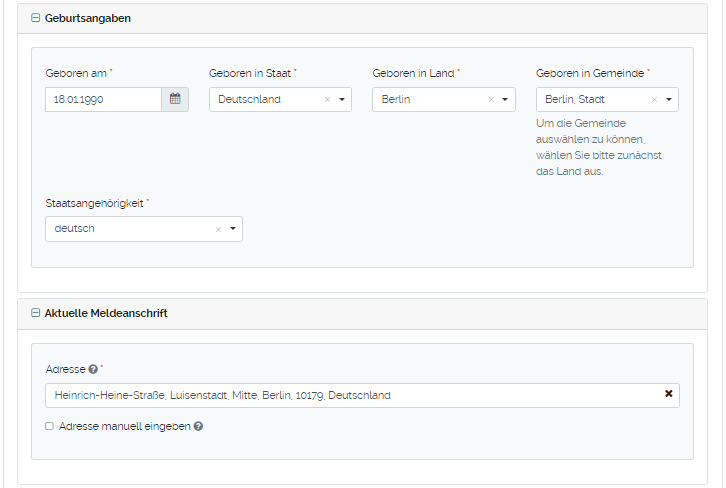Expand the Staatsangehörigkeit dropdown arrow
The height and width of the screenshot is (488, 726).
232,229
